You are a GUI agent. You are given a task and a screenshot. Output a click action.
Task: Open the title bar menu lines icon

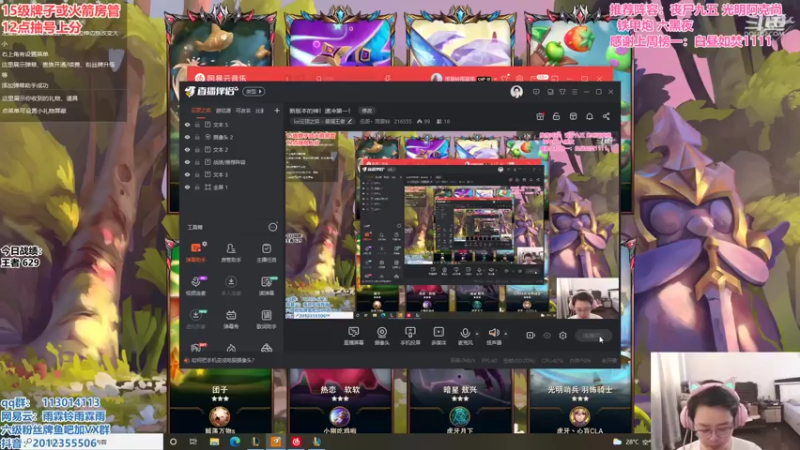[x=574, y=92]
